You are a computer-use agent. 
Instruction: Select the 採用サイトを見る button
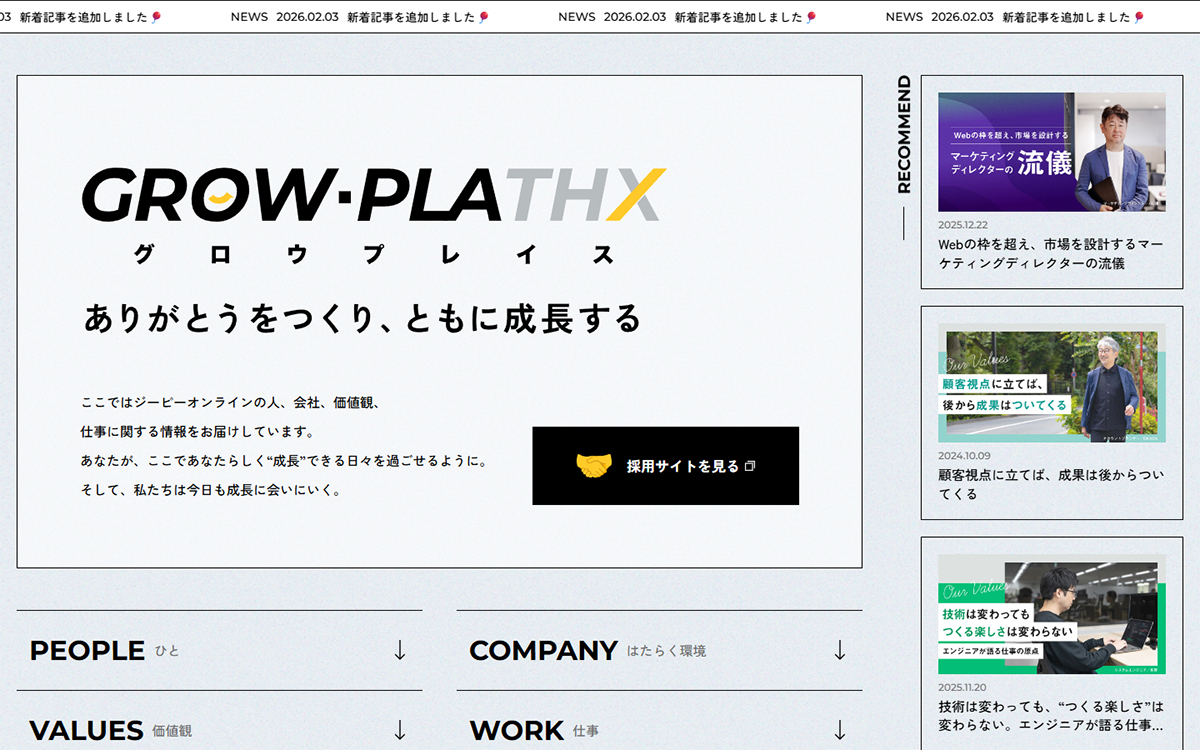666,465
